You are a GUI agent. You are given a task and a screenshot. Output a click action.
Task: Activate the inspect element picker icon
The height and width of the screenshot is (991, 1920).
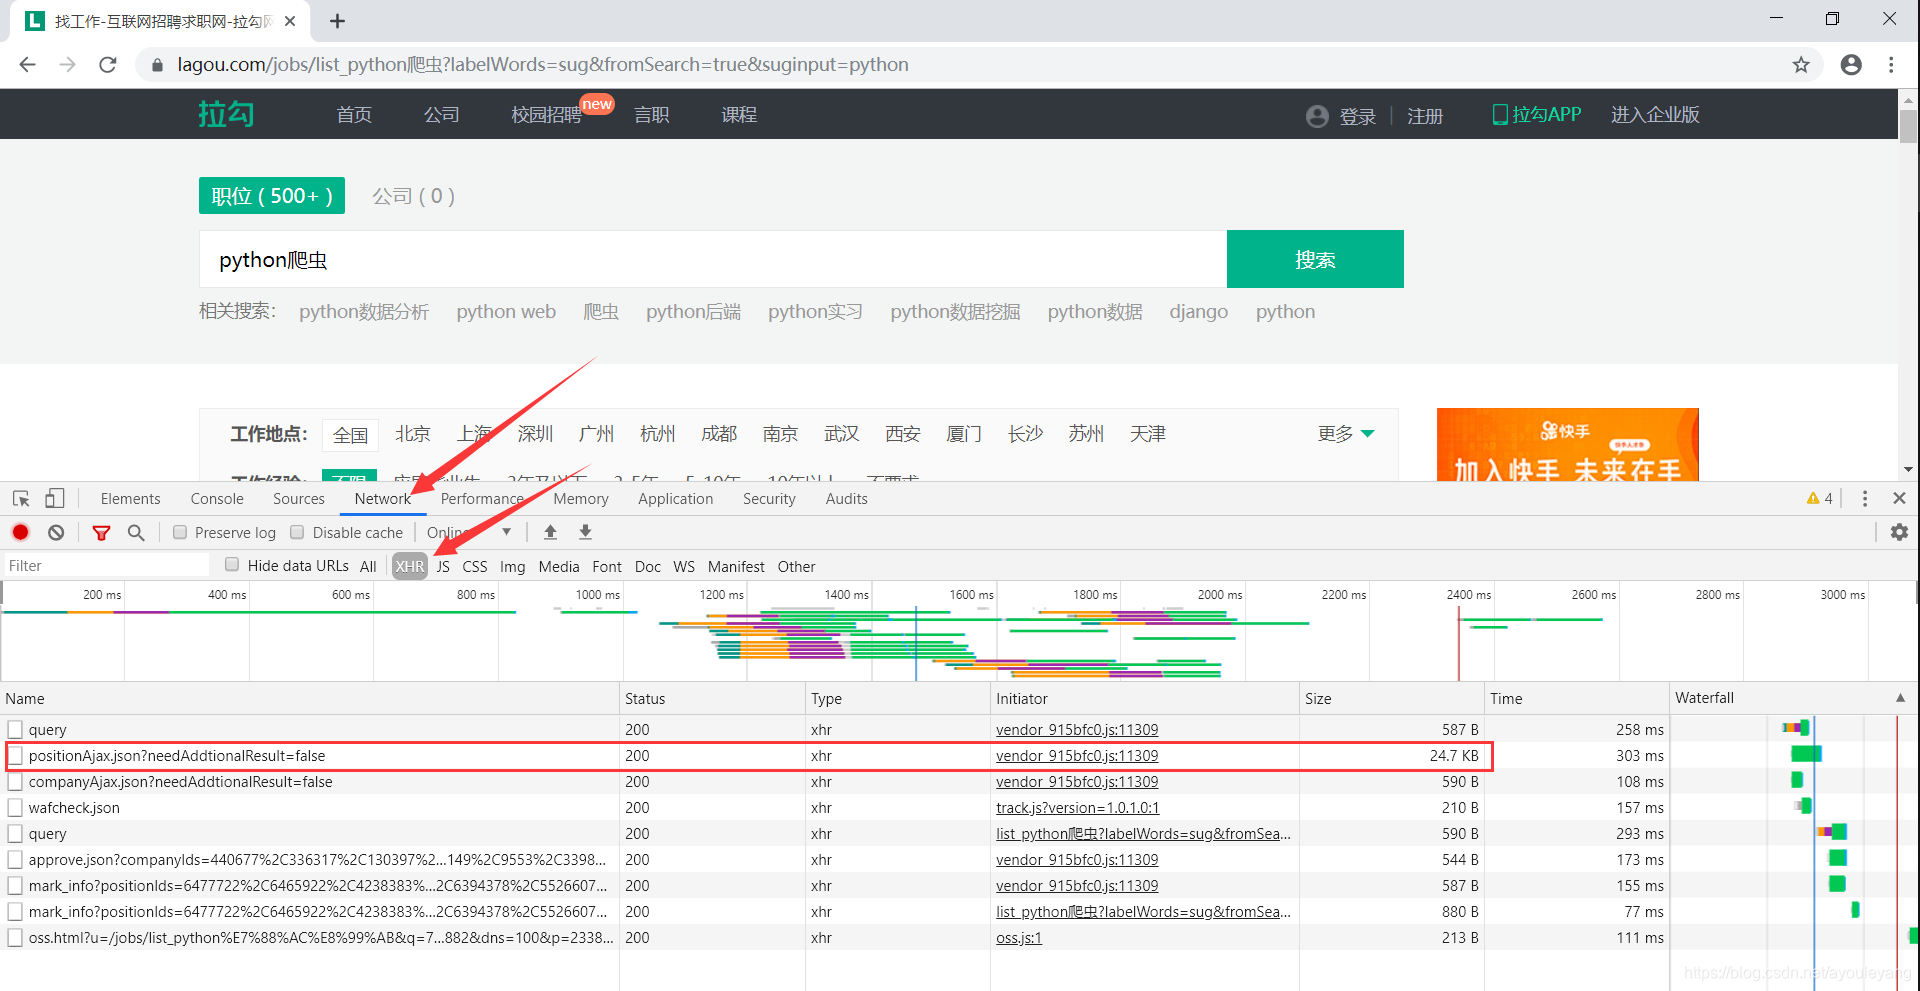coord(21,498)
